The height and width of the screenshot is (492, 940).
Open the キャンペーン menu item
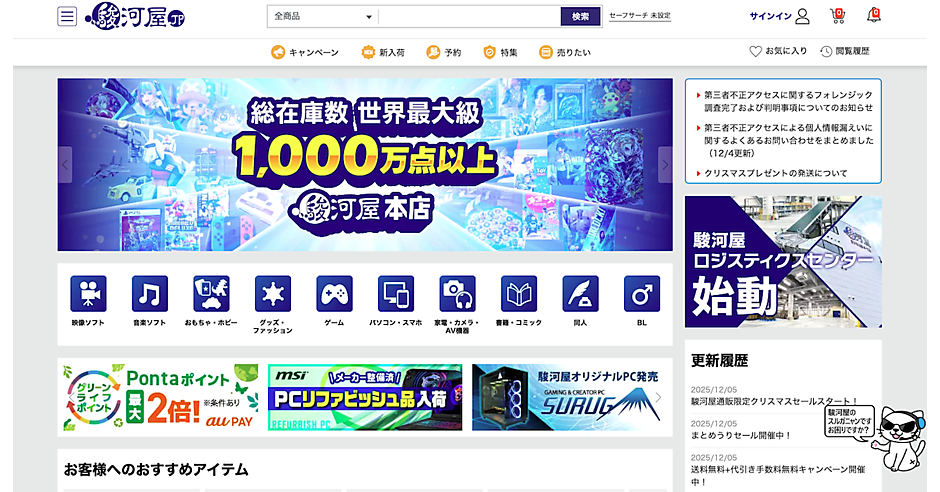tap(305, 53)
